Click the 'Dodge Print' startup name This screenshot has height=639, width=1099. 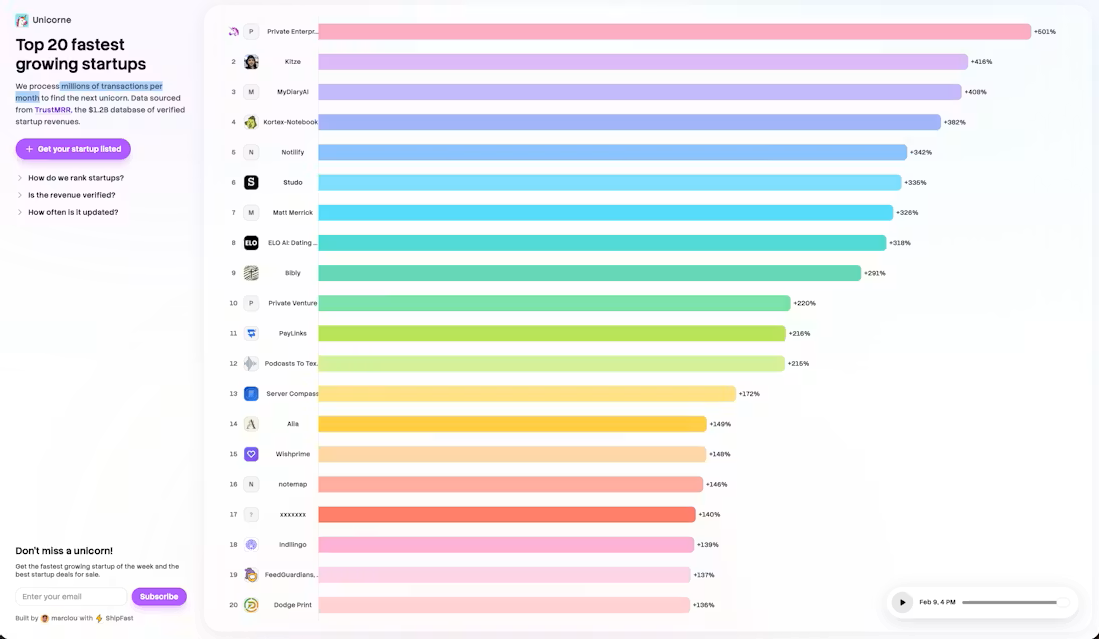tap(293, 605)
